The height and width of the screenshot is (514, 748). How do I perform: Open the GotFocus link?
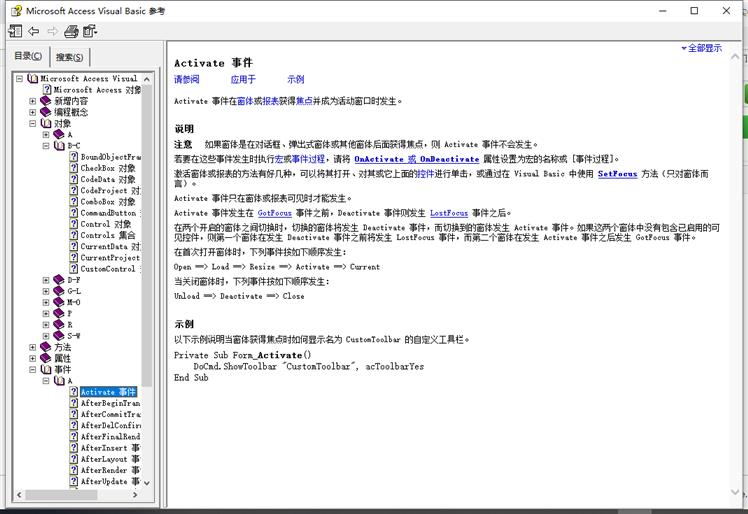[x=274, y=213]
